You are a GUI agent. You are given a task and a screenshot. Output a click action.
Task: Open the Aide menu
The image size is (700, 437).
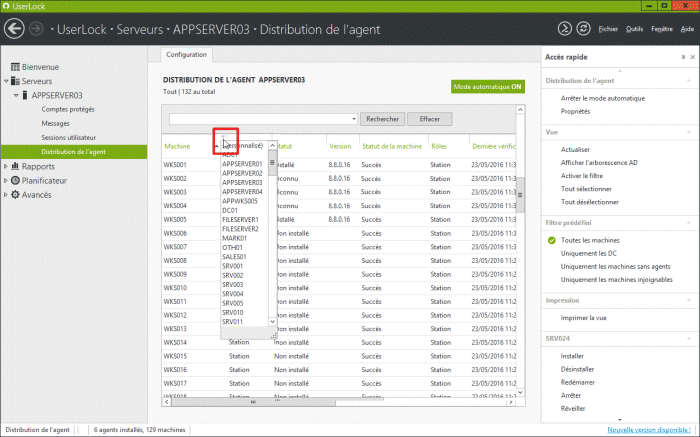point(687,29)
